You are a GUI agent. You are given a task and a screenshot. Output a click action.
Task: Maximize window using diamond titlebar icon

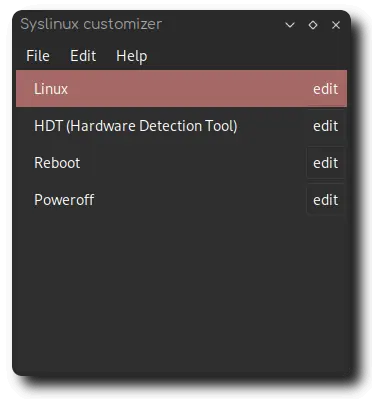coord(313,25)
